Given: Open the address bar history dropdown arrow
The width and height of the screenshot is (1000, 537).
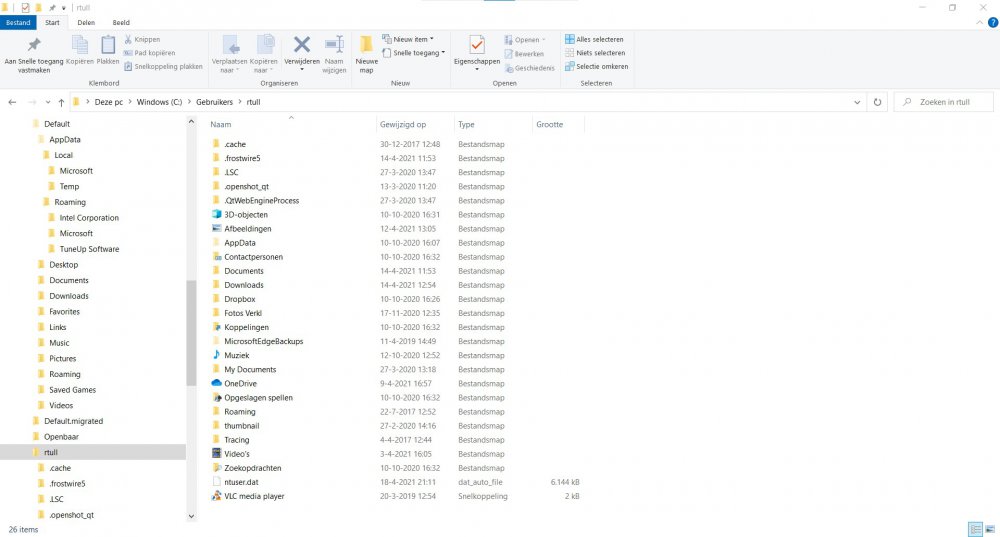Looking at the screenshot, I should click(855, 102).
